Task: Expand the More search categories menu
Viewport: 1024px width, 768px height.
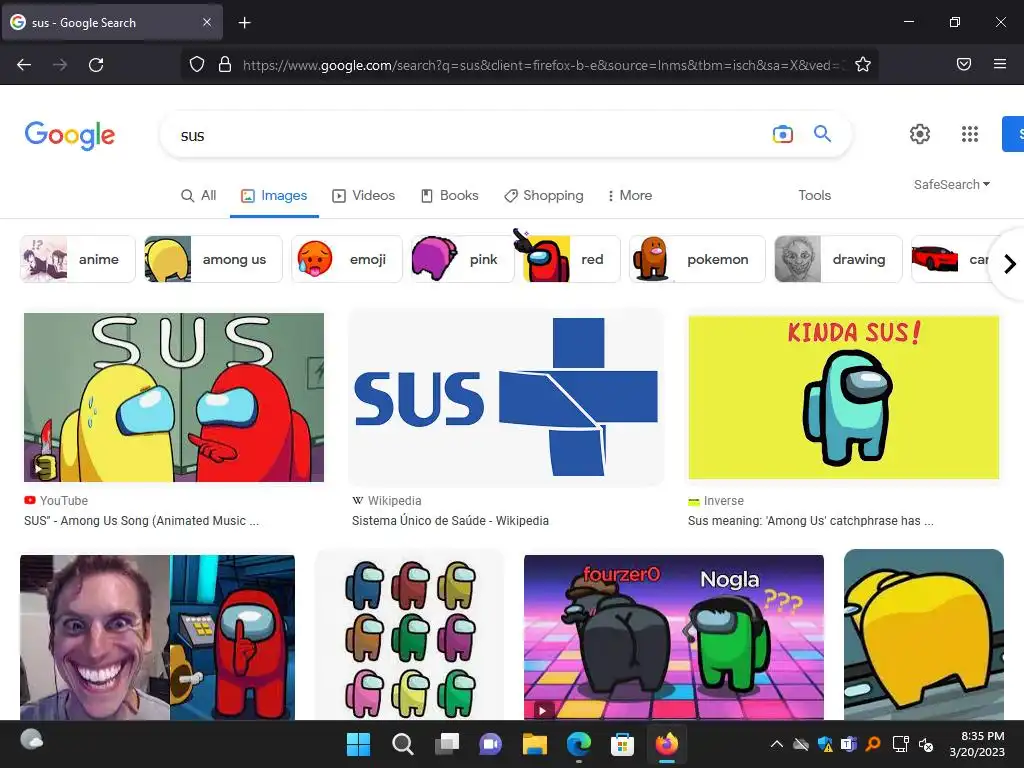Action: click(630, 195)
